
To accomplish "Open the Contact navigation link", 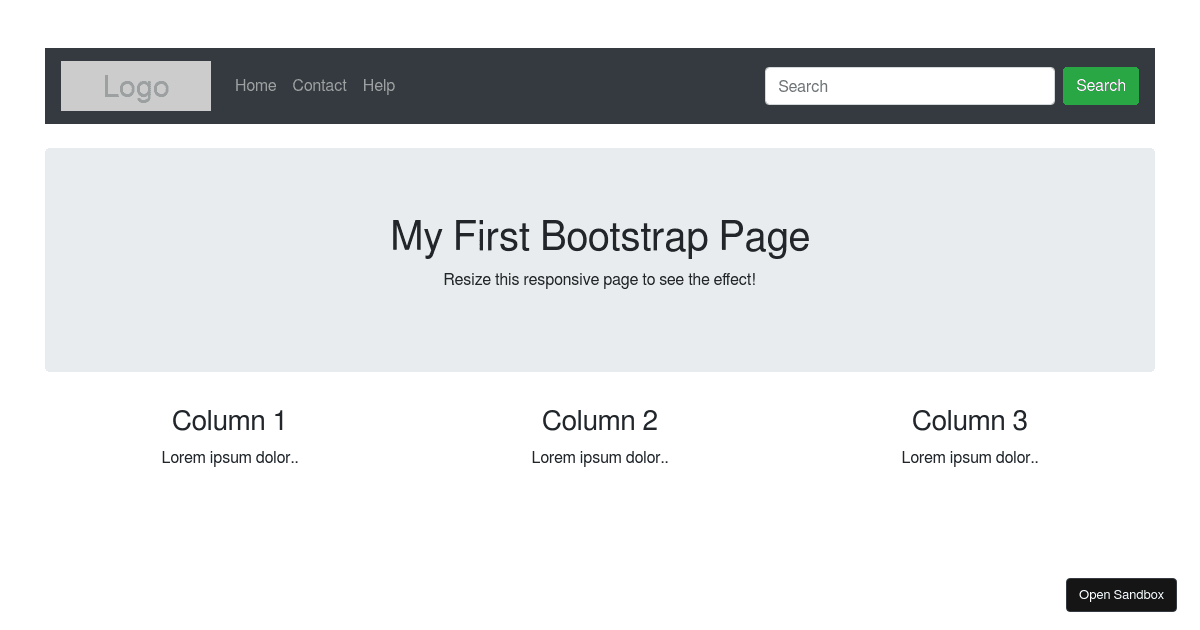I will (319, 86).
